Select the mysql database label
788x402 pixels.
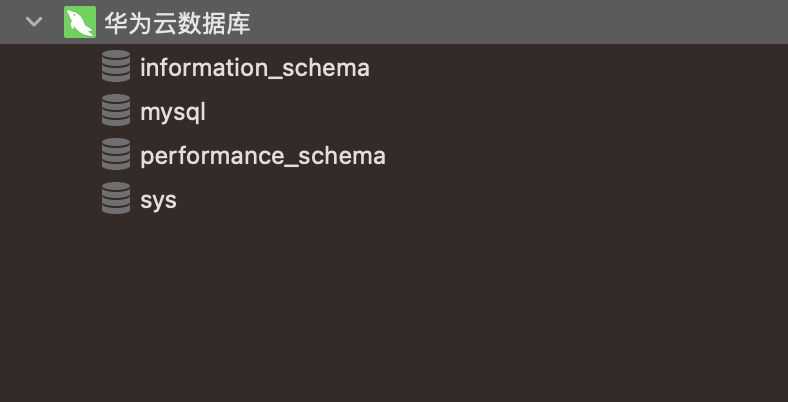point(173,112)
